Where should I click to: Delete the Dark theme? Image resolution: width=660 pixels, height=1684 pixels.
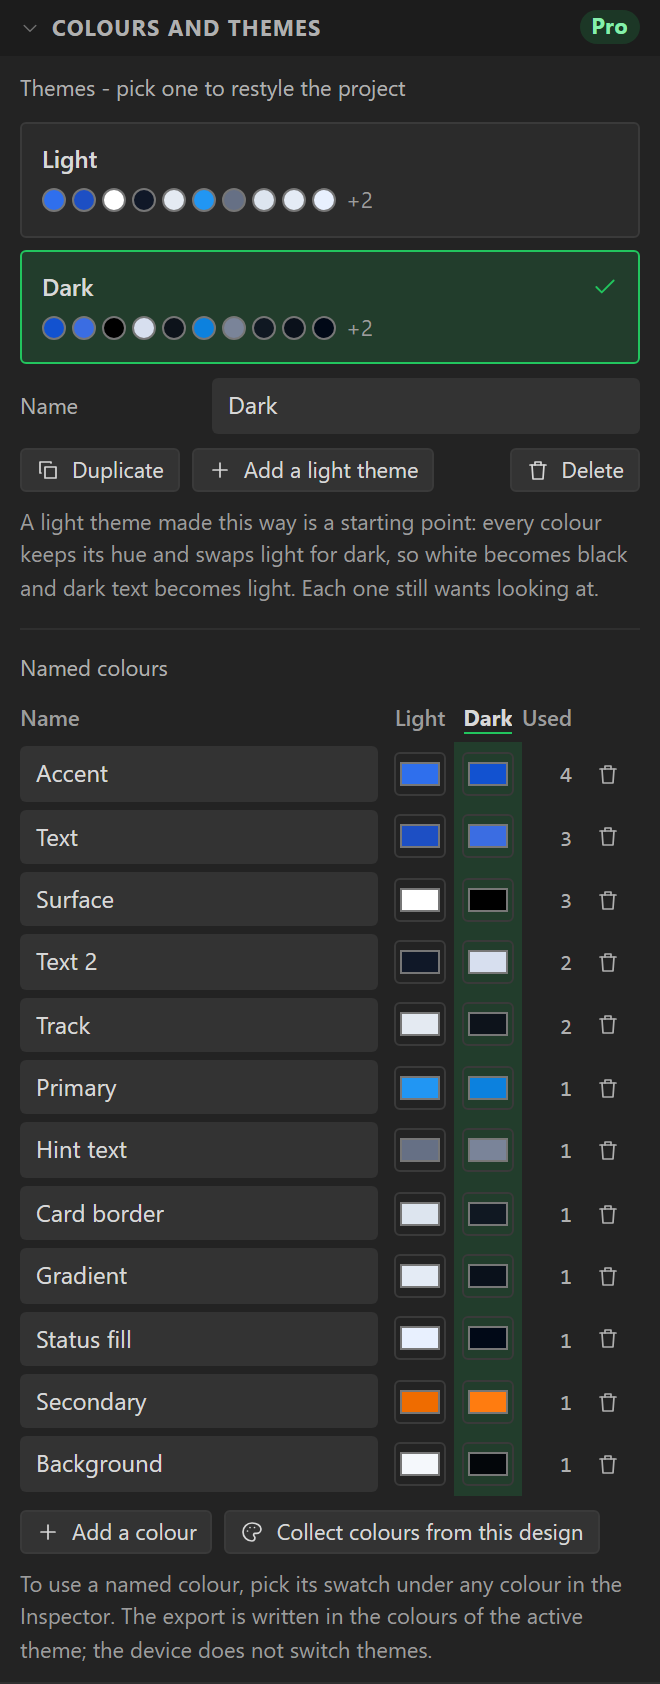pos(575,470)
